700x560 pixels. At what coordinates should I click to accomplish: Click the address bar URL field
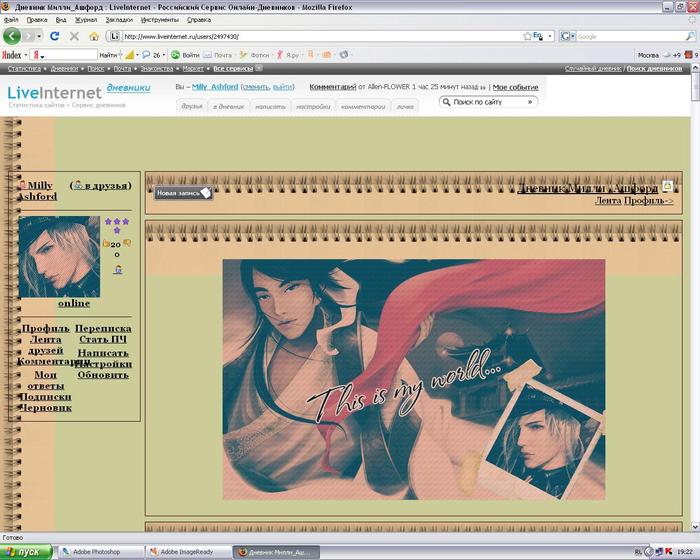pos(321,37)
